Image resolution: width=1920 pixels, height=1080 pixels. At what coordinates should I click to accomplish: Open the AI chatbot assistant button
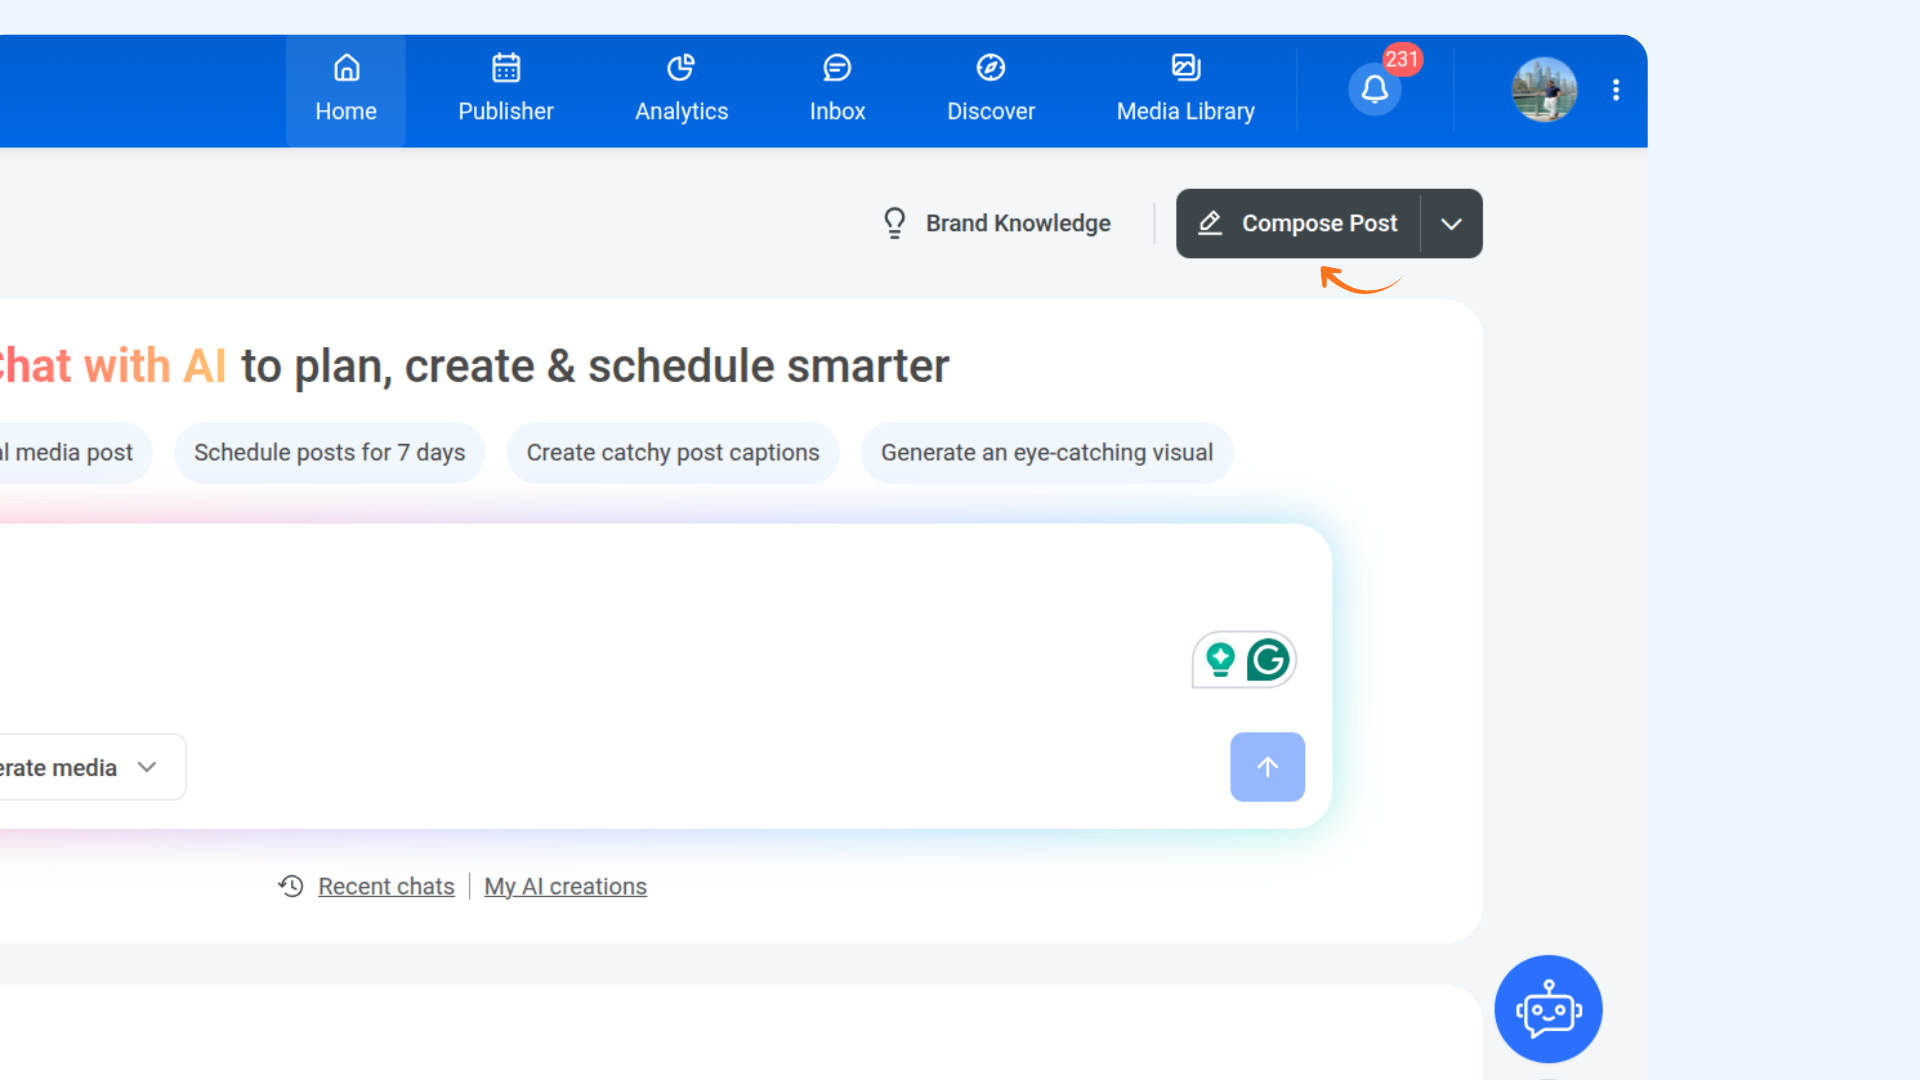tap(1548, 1009)
